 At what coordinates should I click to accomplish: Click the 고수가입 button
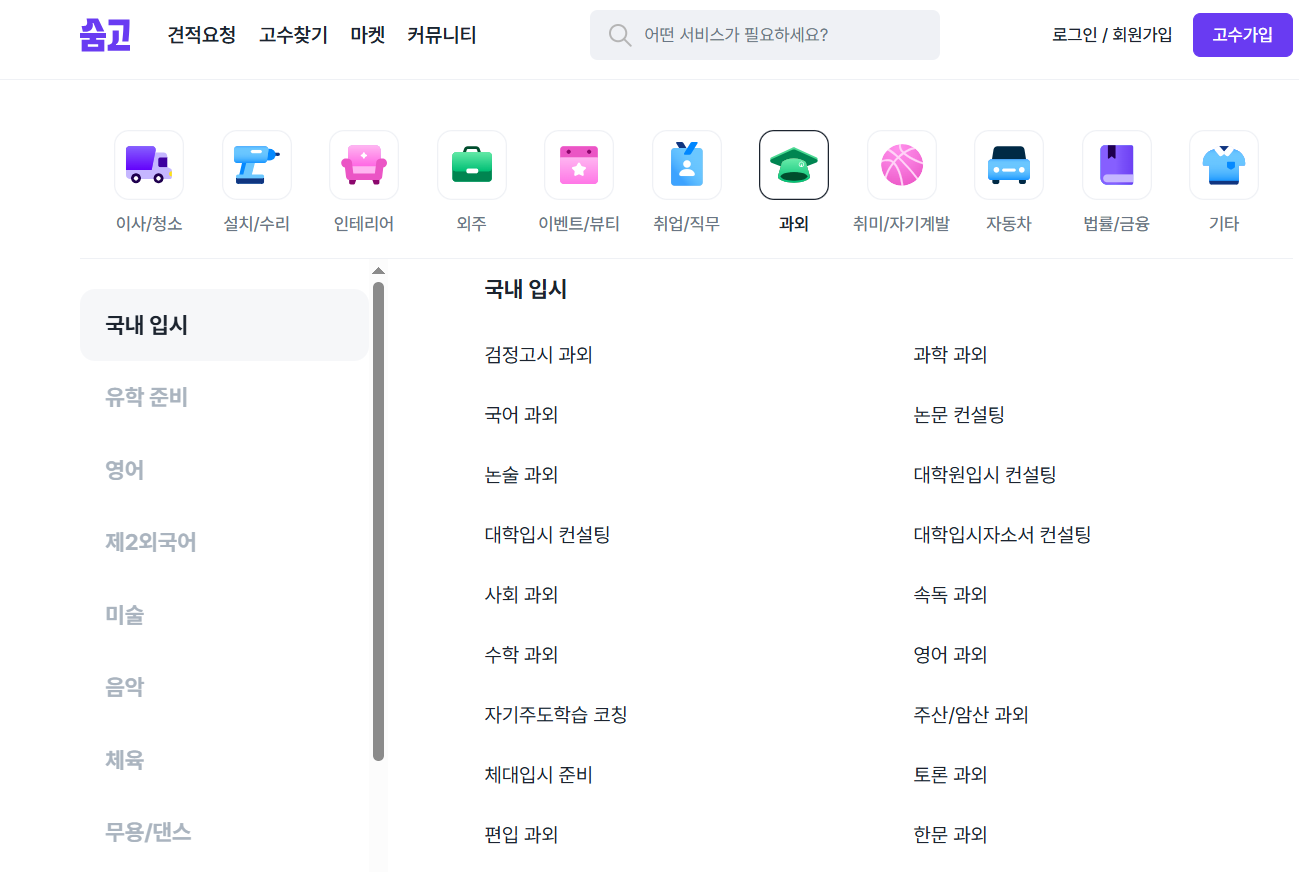pyautogui.click(x=1242, y=34)
